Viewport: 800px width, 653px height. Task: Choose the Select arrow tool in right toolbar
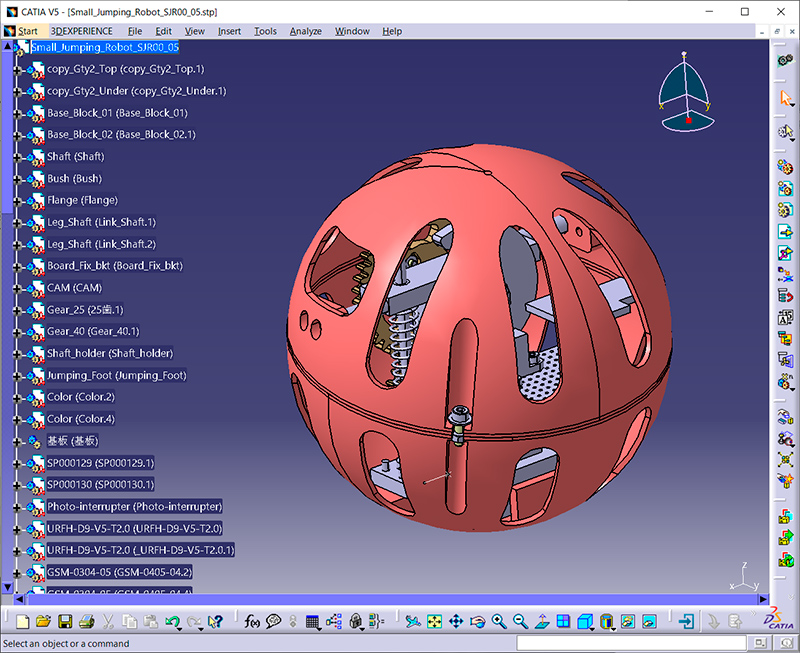(x=785, y=98)
